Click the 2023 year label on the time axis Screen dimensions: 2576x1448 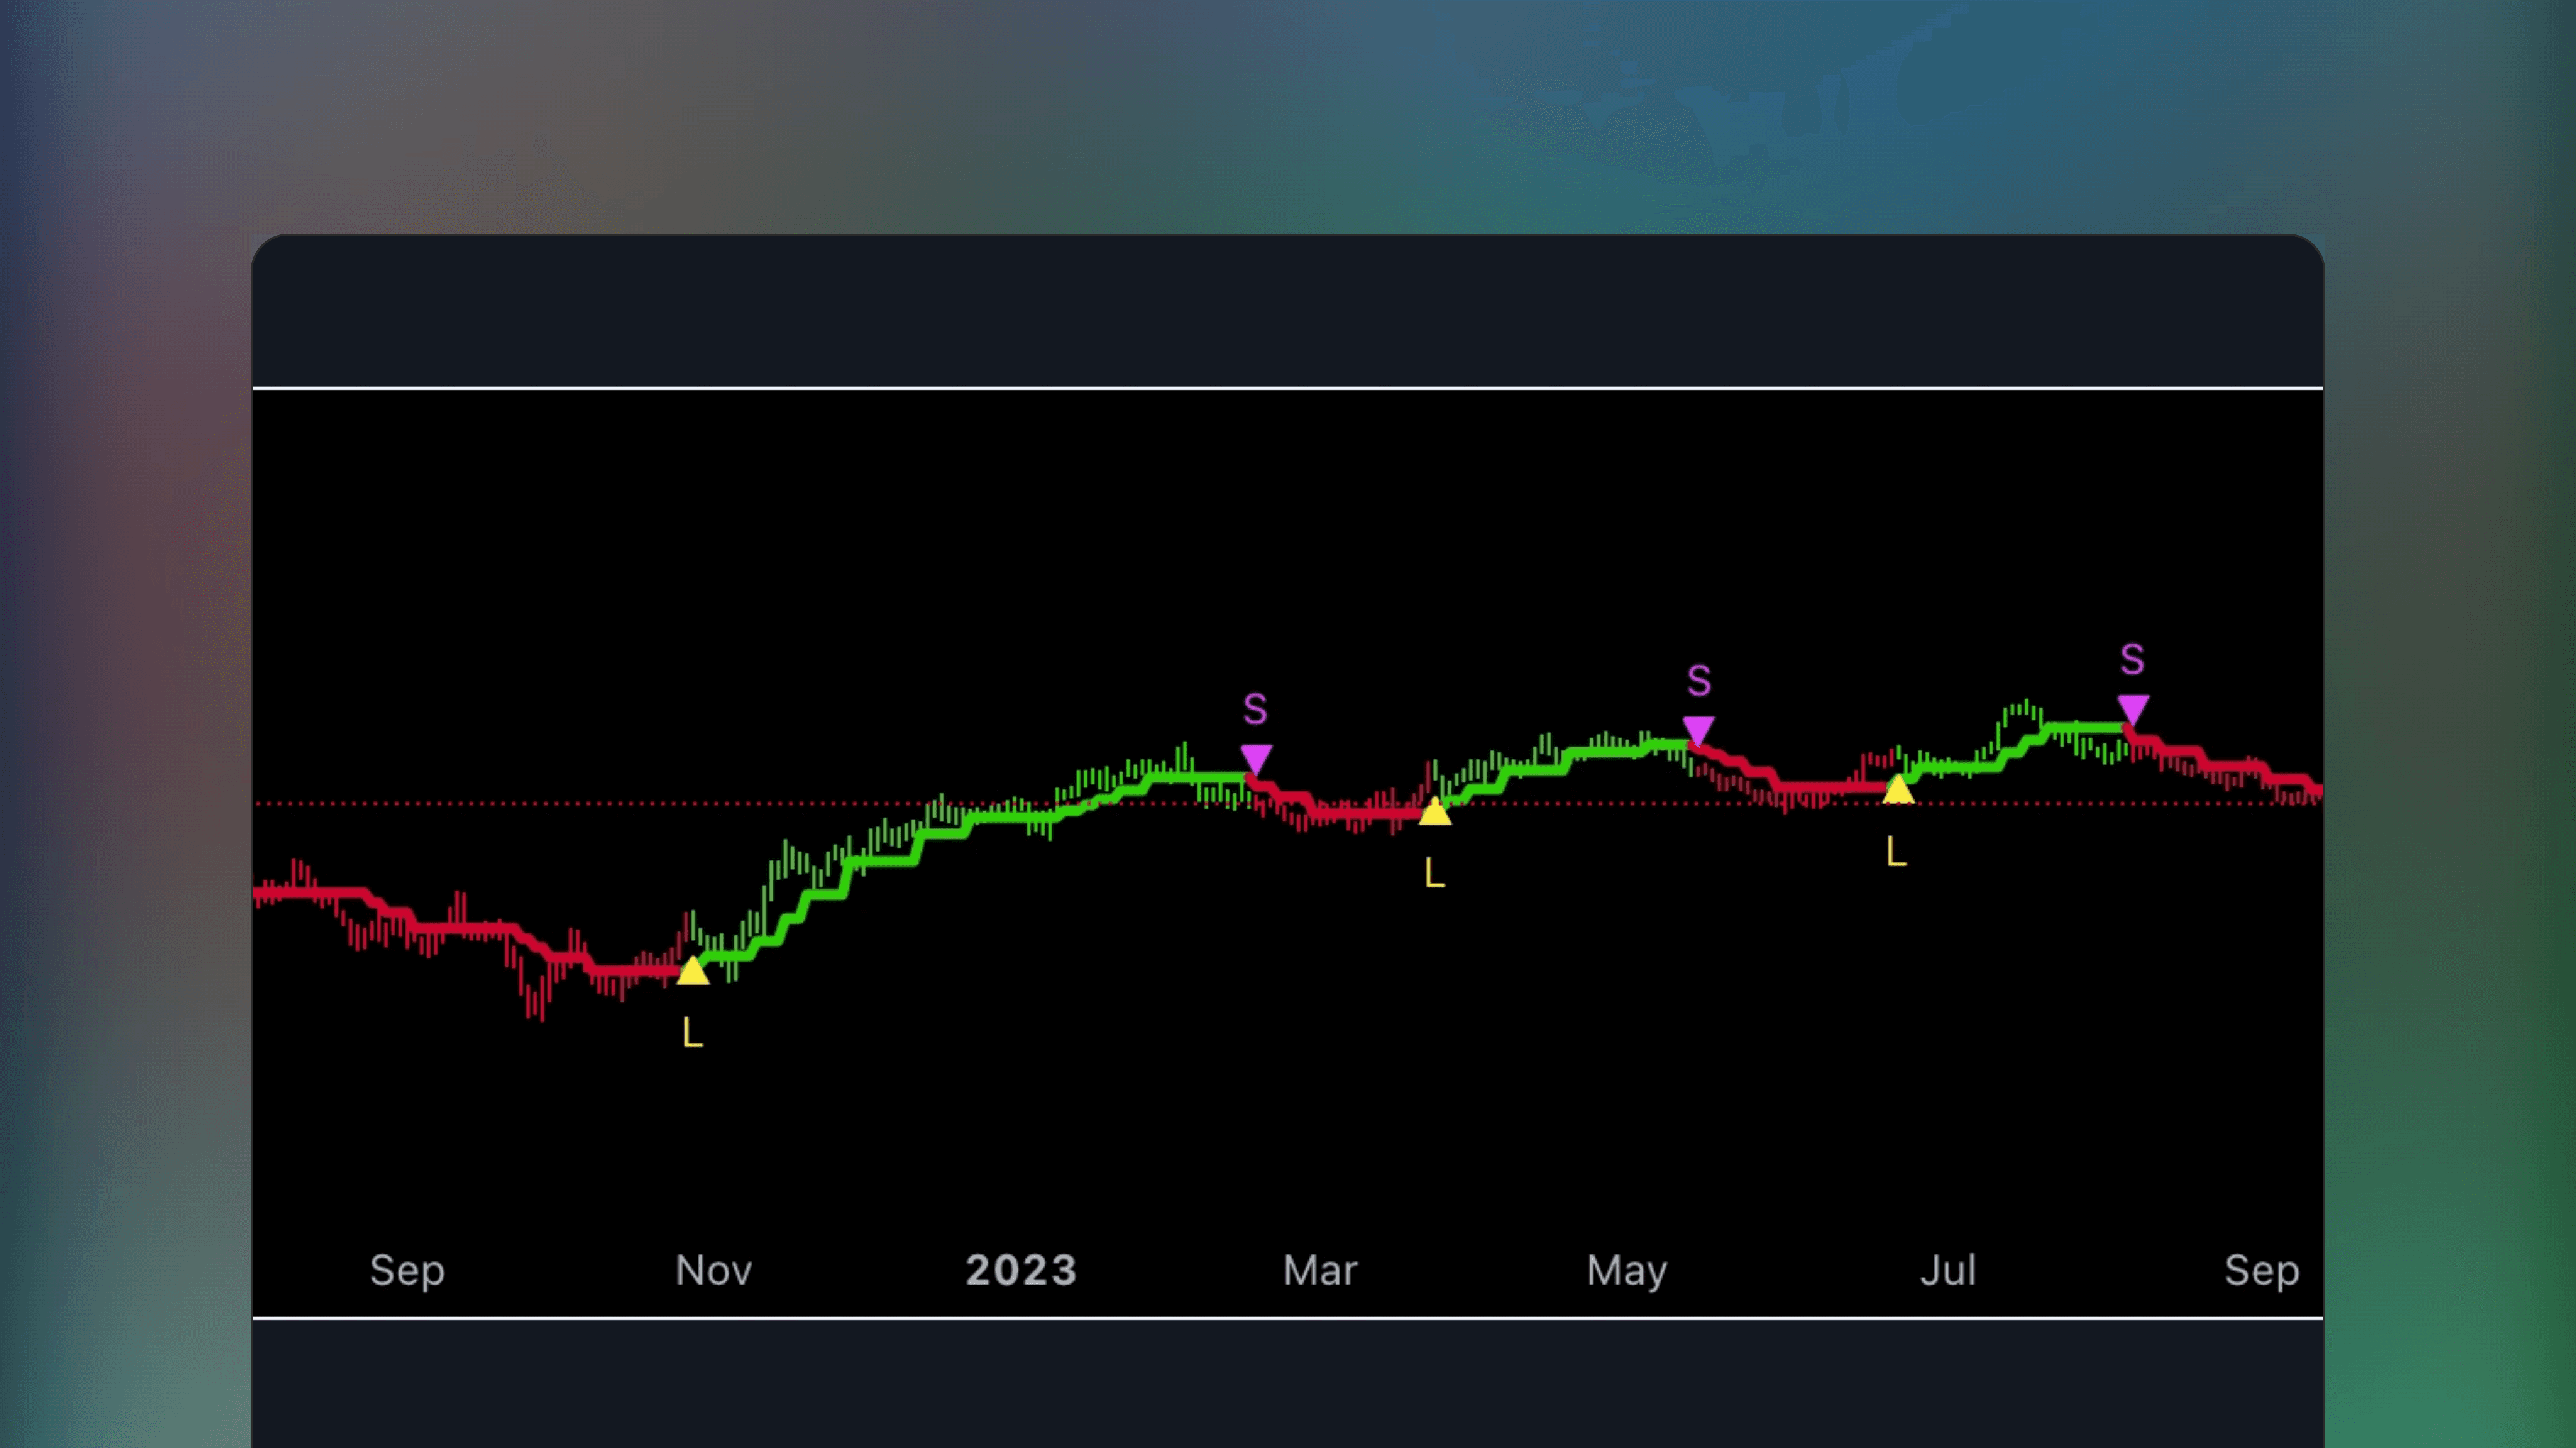pyautogui.click(x=1020, y=1271)
